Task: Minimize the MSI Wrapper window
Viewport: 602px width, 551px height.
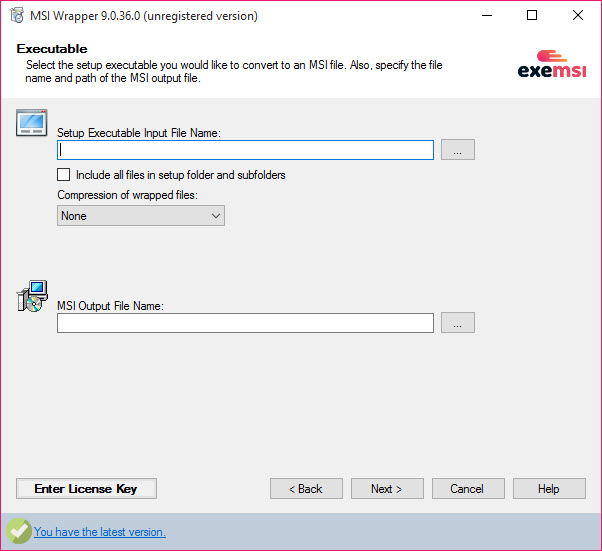Action: [x=487, y=15]
